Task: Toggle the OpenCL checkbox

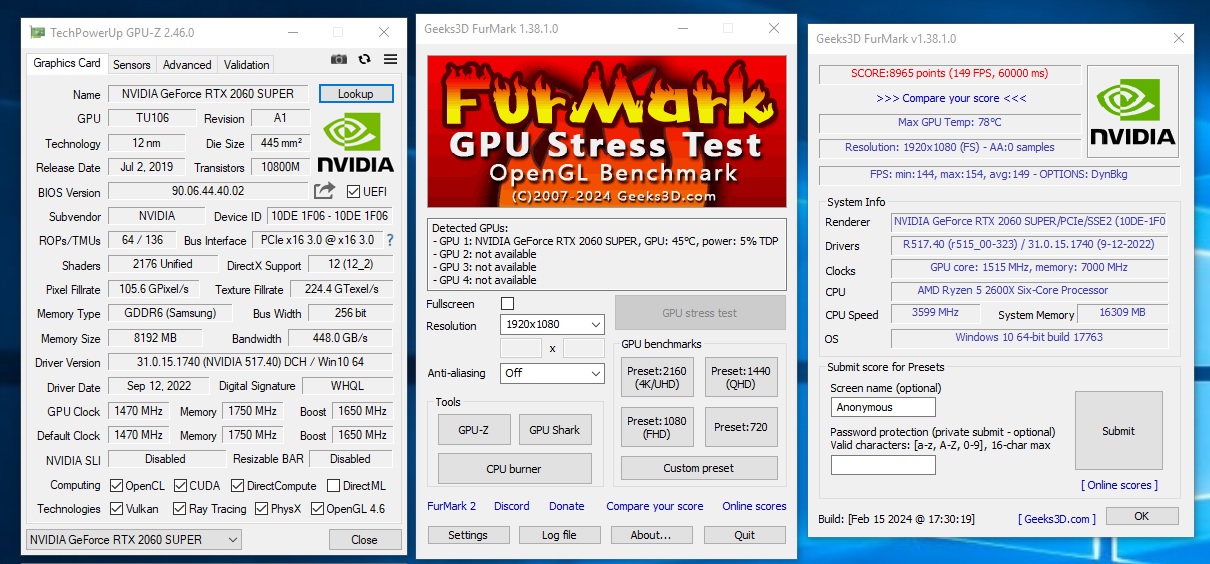Action: 115,485
